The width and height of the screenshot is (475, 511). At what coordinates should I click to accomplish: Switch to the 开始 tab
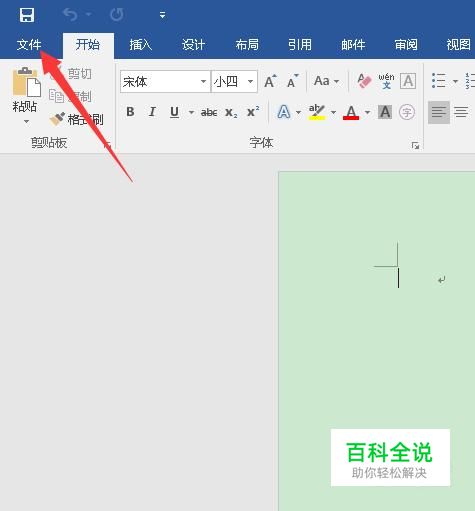point(88,45)
